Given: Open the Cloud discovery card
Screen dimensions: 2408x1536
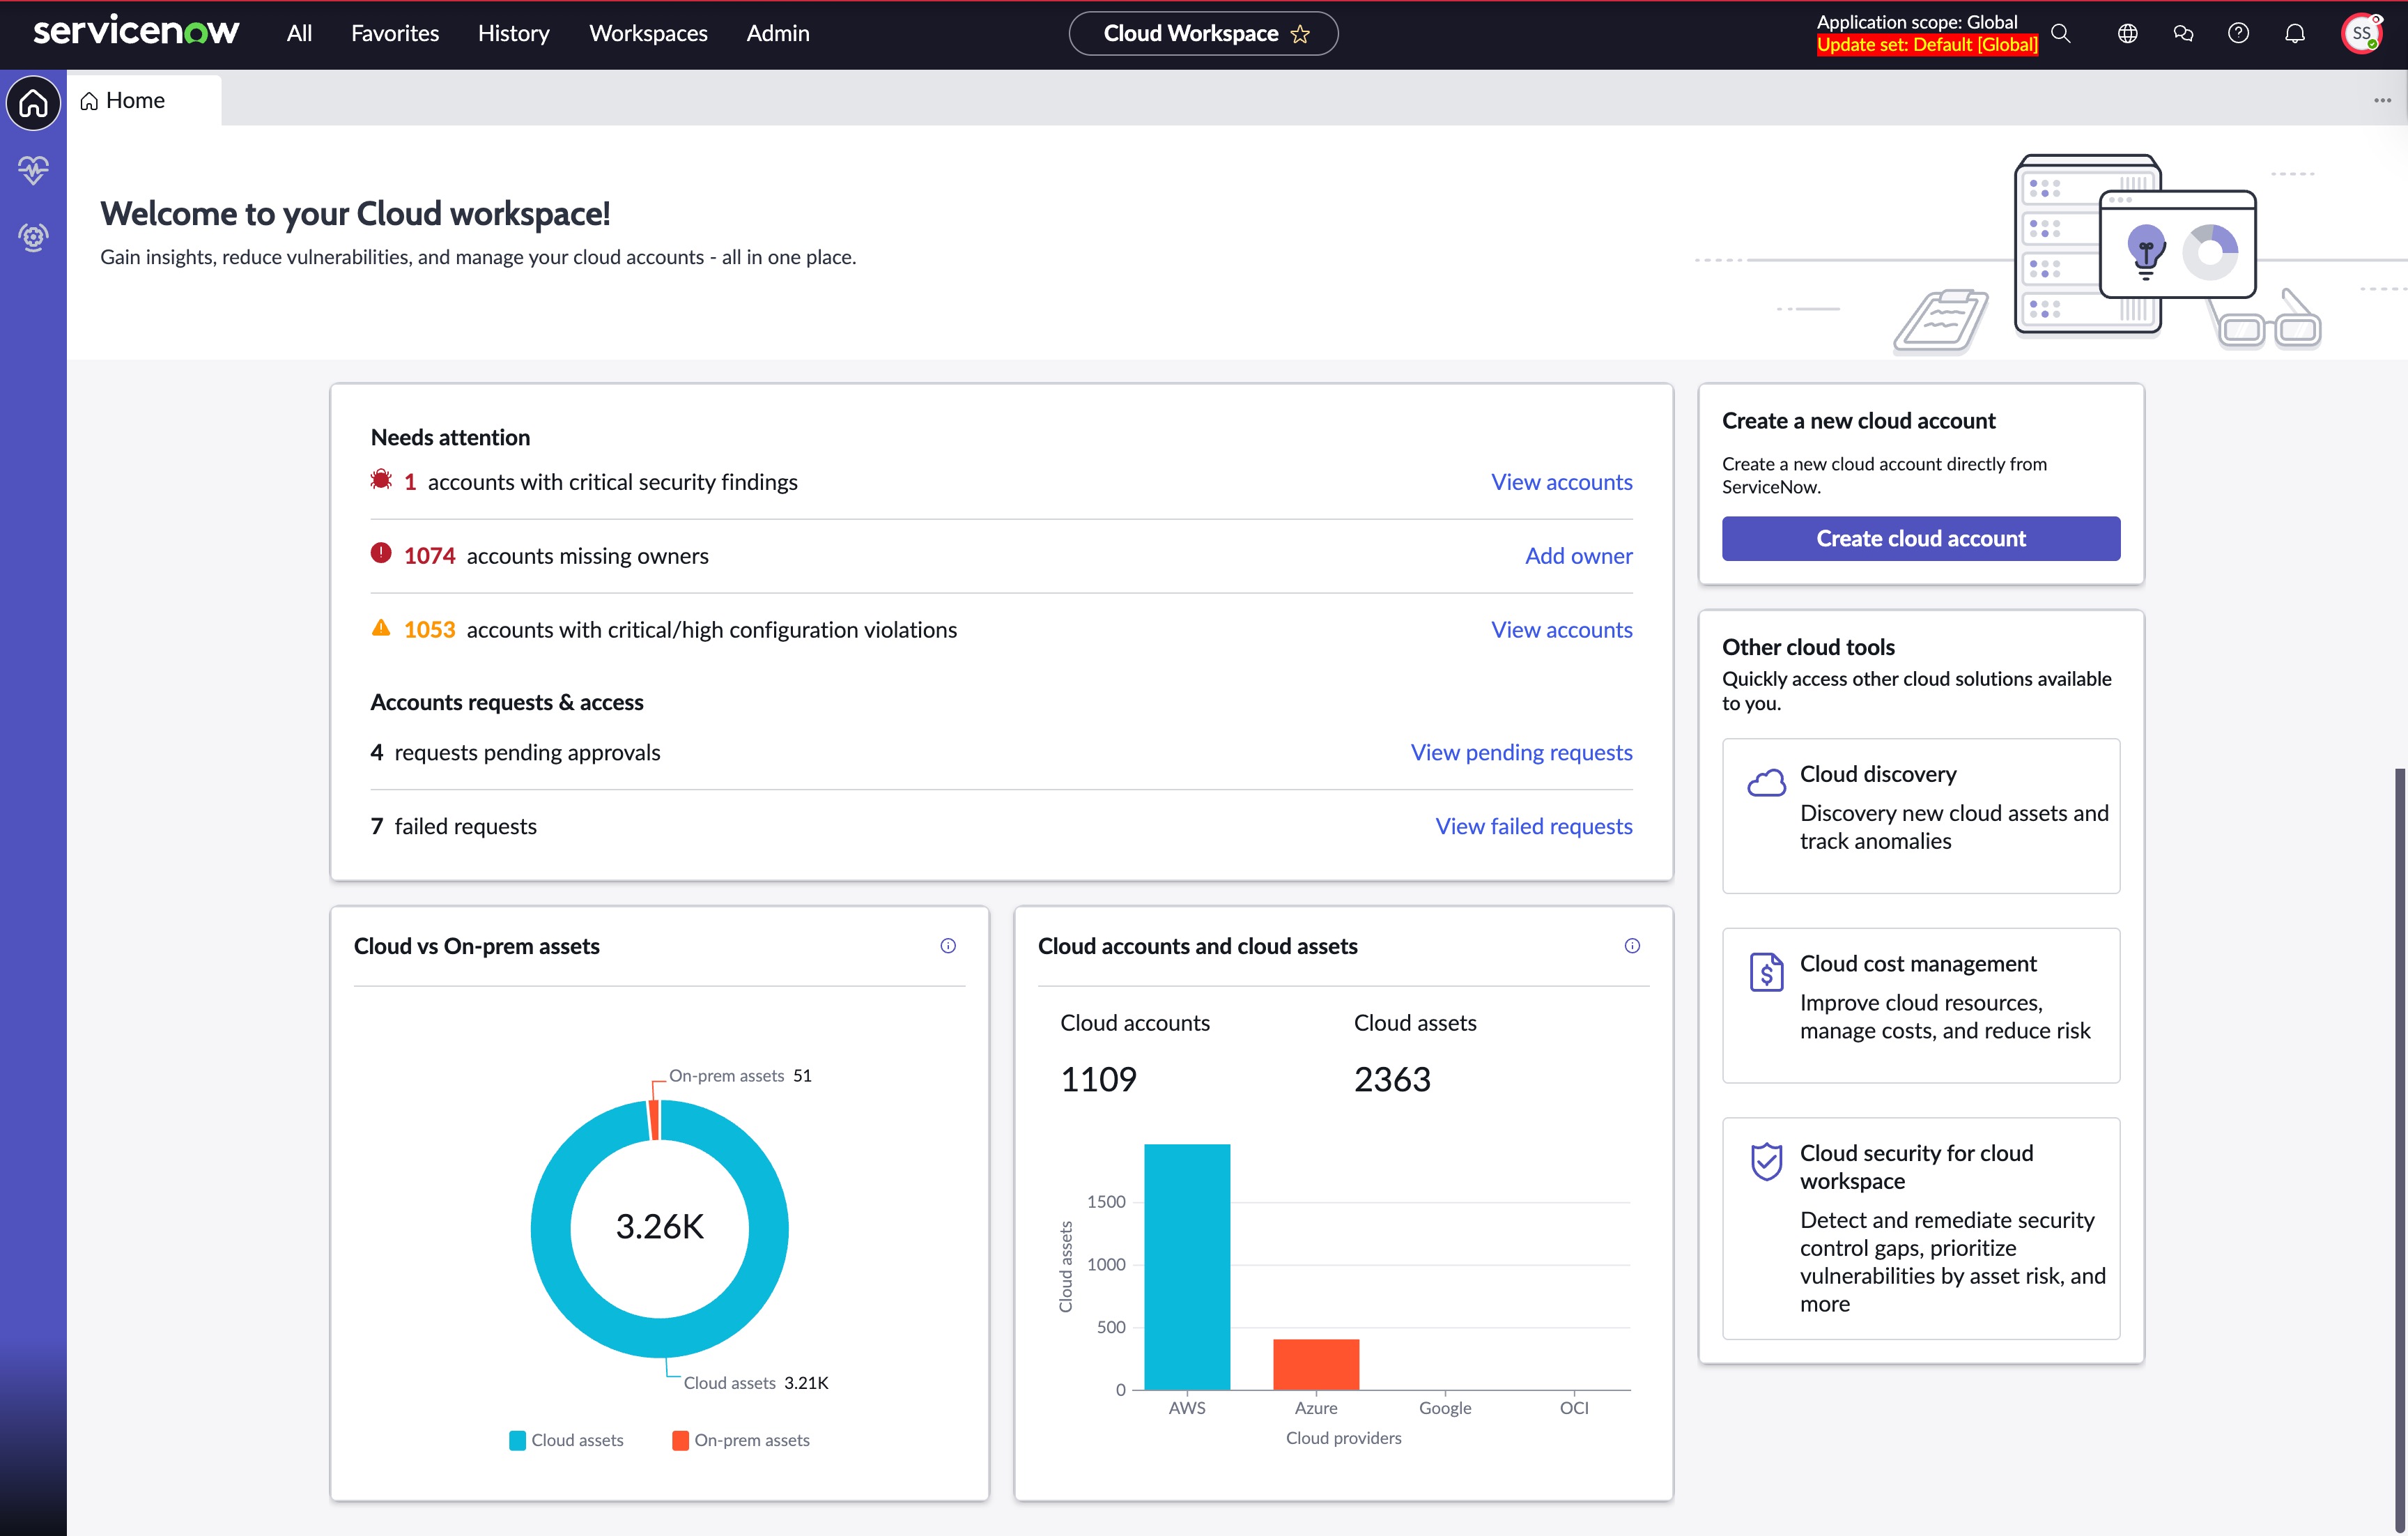Looking at the screenshot, I should coord(1921,815).
